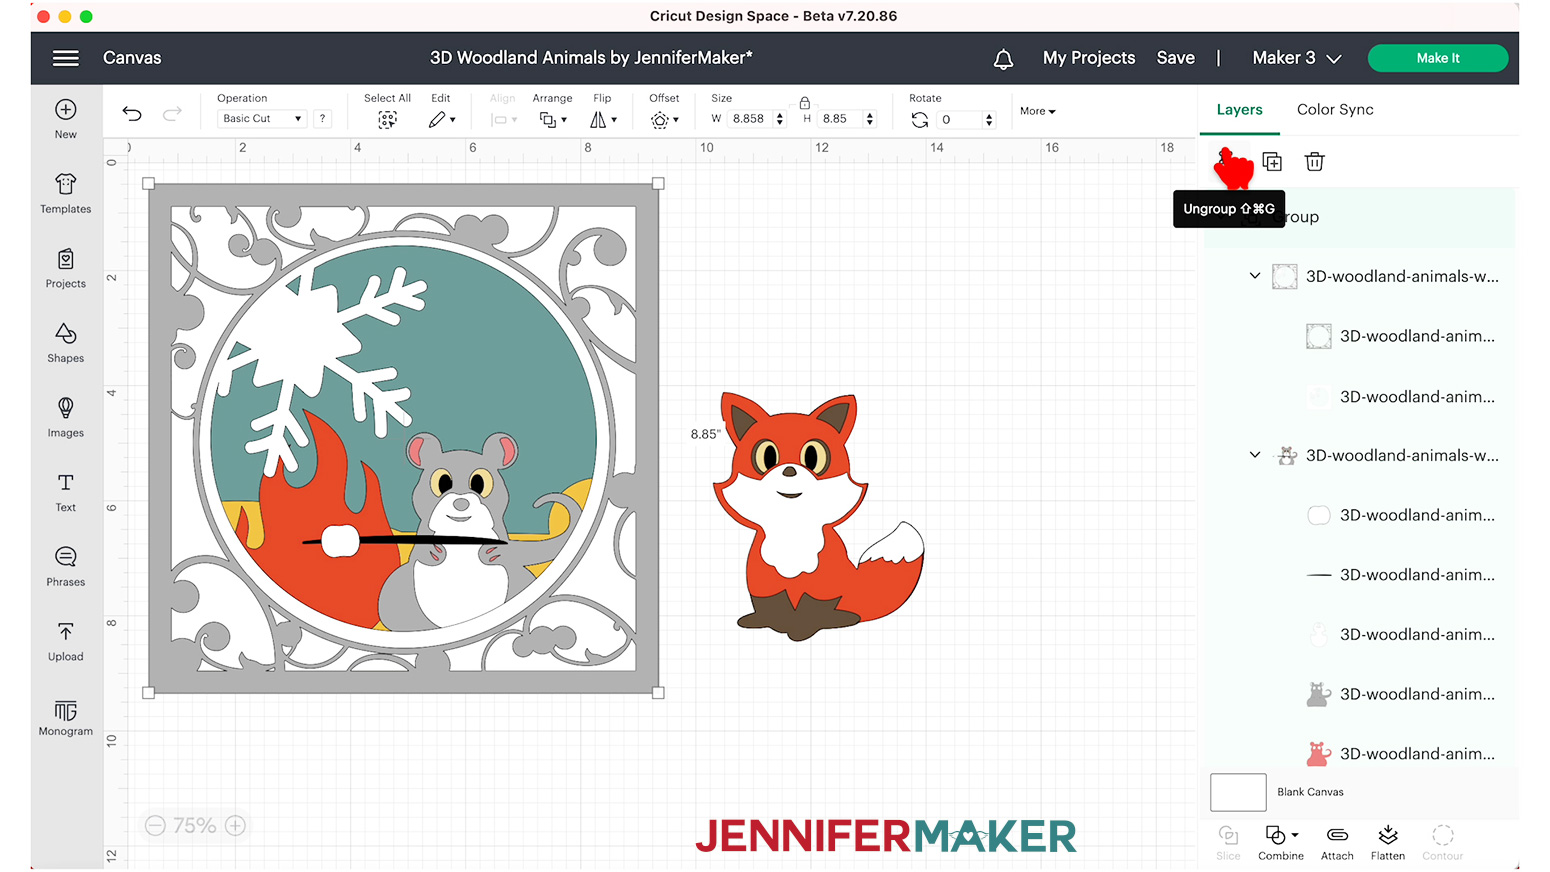Adjust the height value stepper

tap(870, 119)
